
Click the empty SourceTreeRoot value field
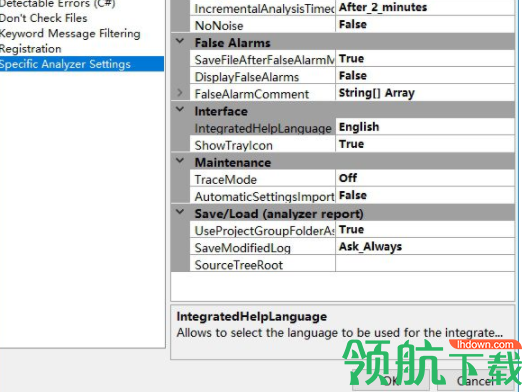pyautogui.click(x=425, y=264)
